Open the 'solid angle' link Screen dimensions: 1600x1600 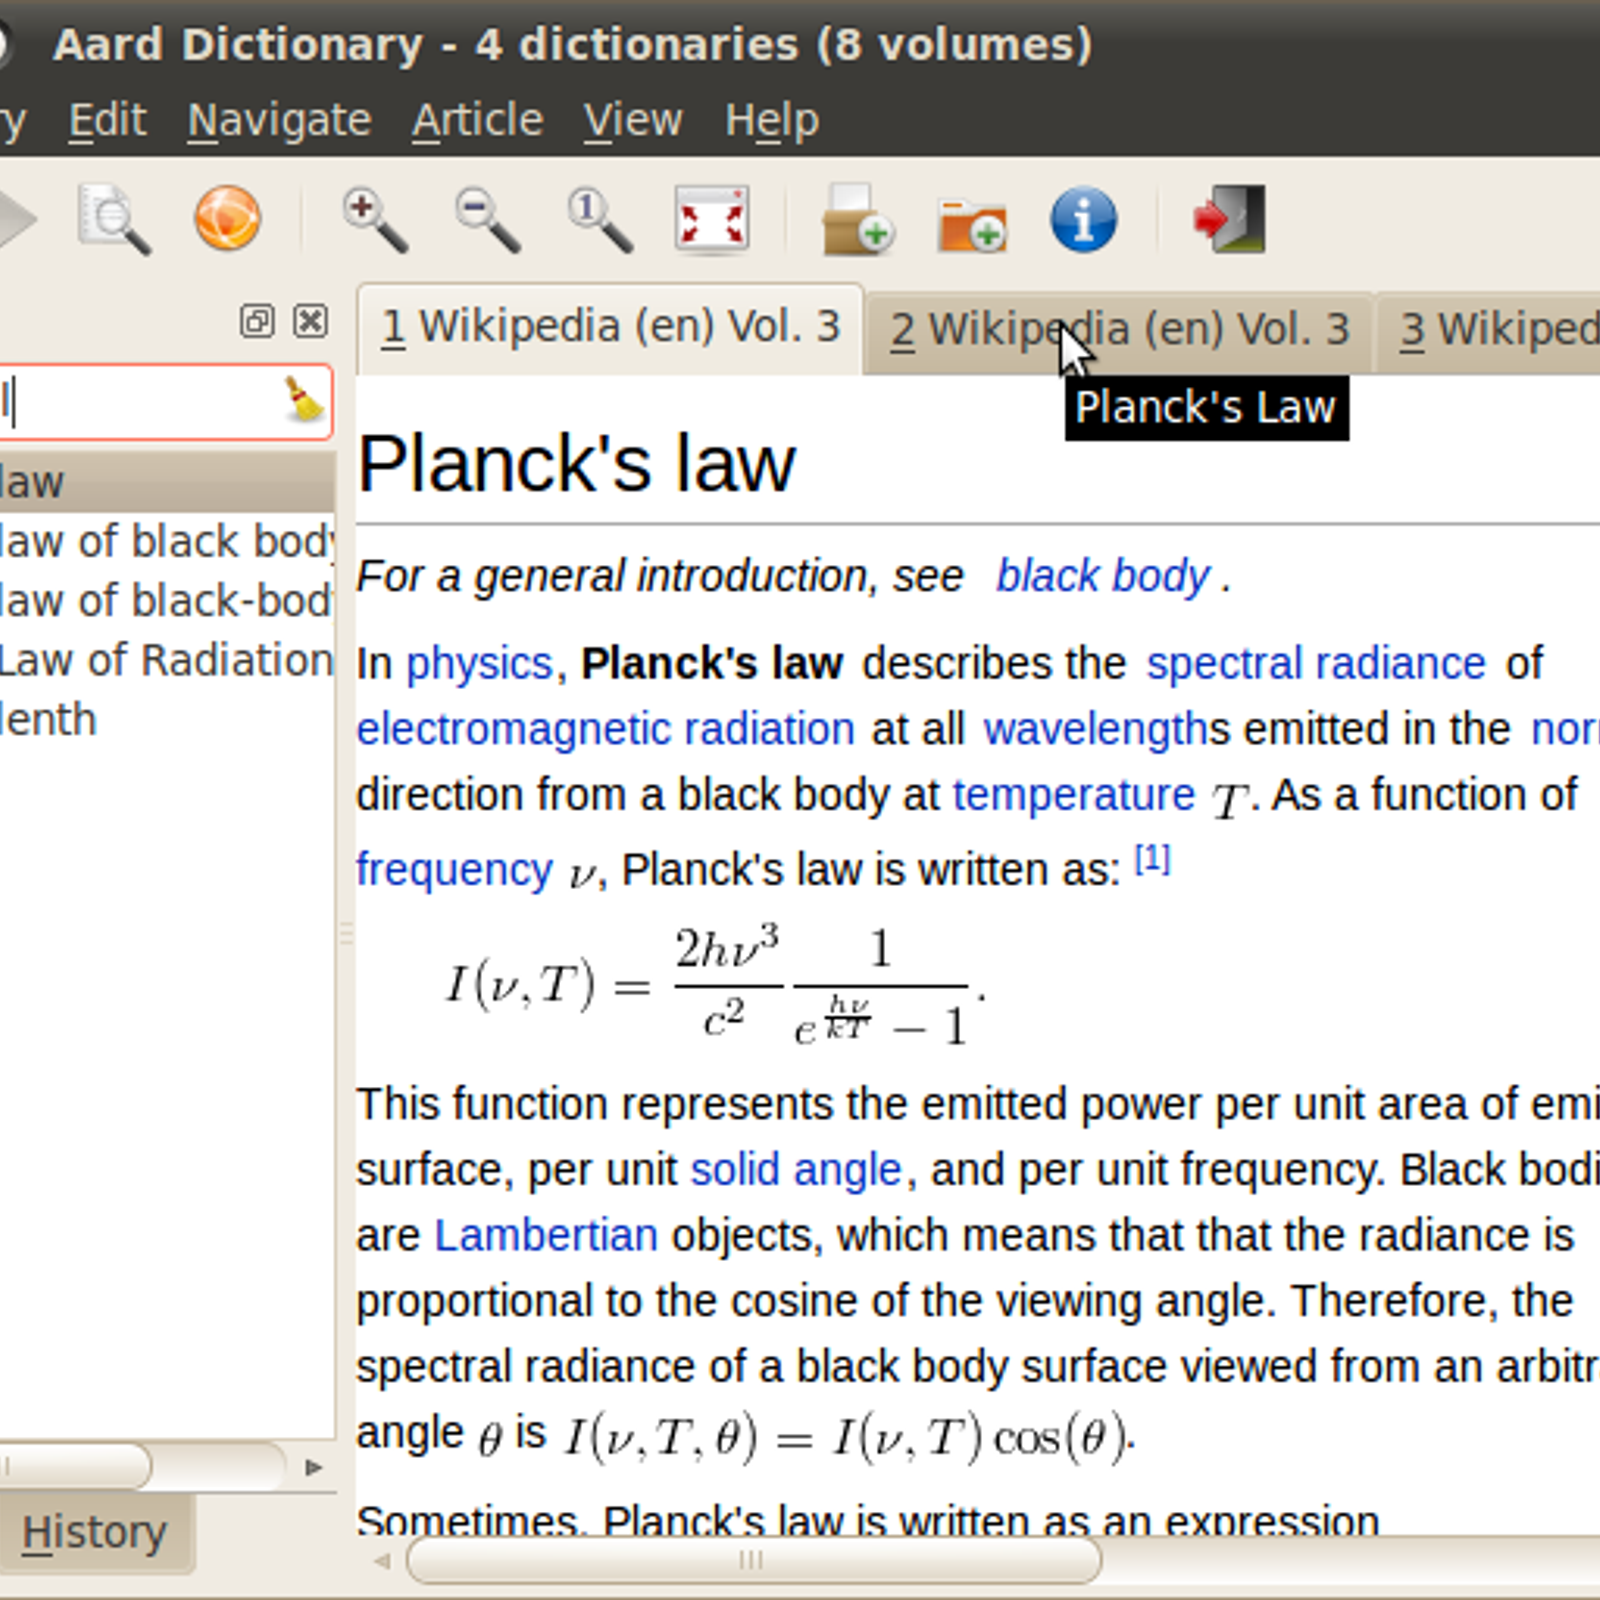796,1170
